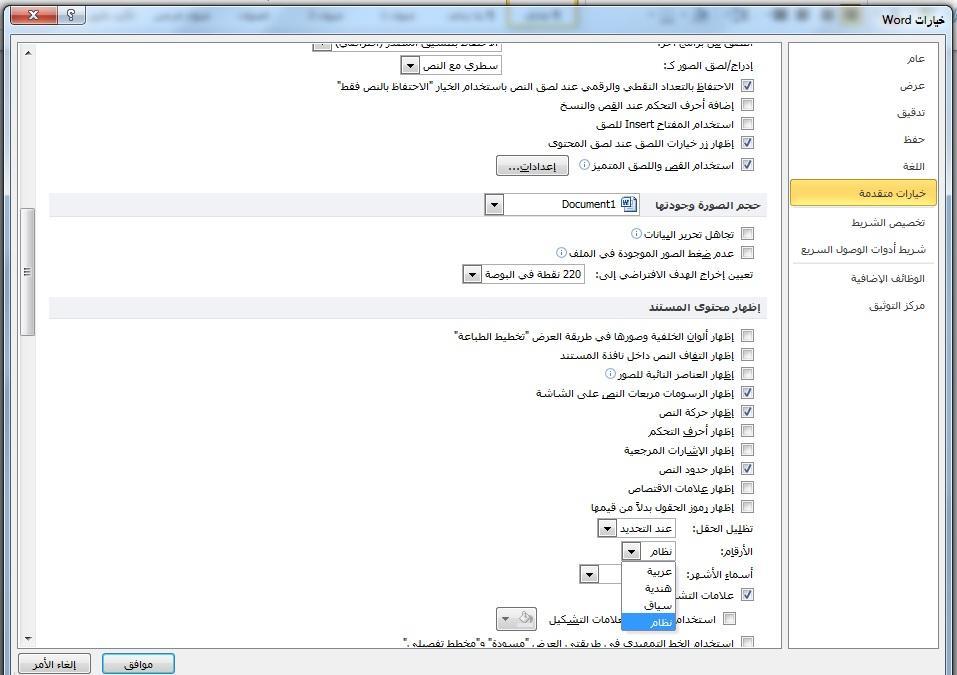Open تخصيص الشريط category

click(x=863, y=222)
